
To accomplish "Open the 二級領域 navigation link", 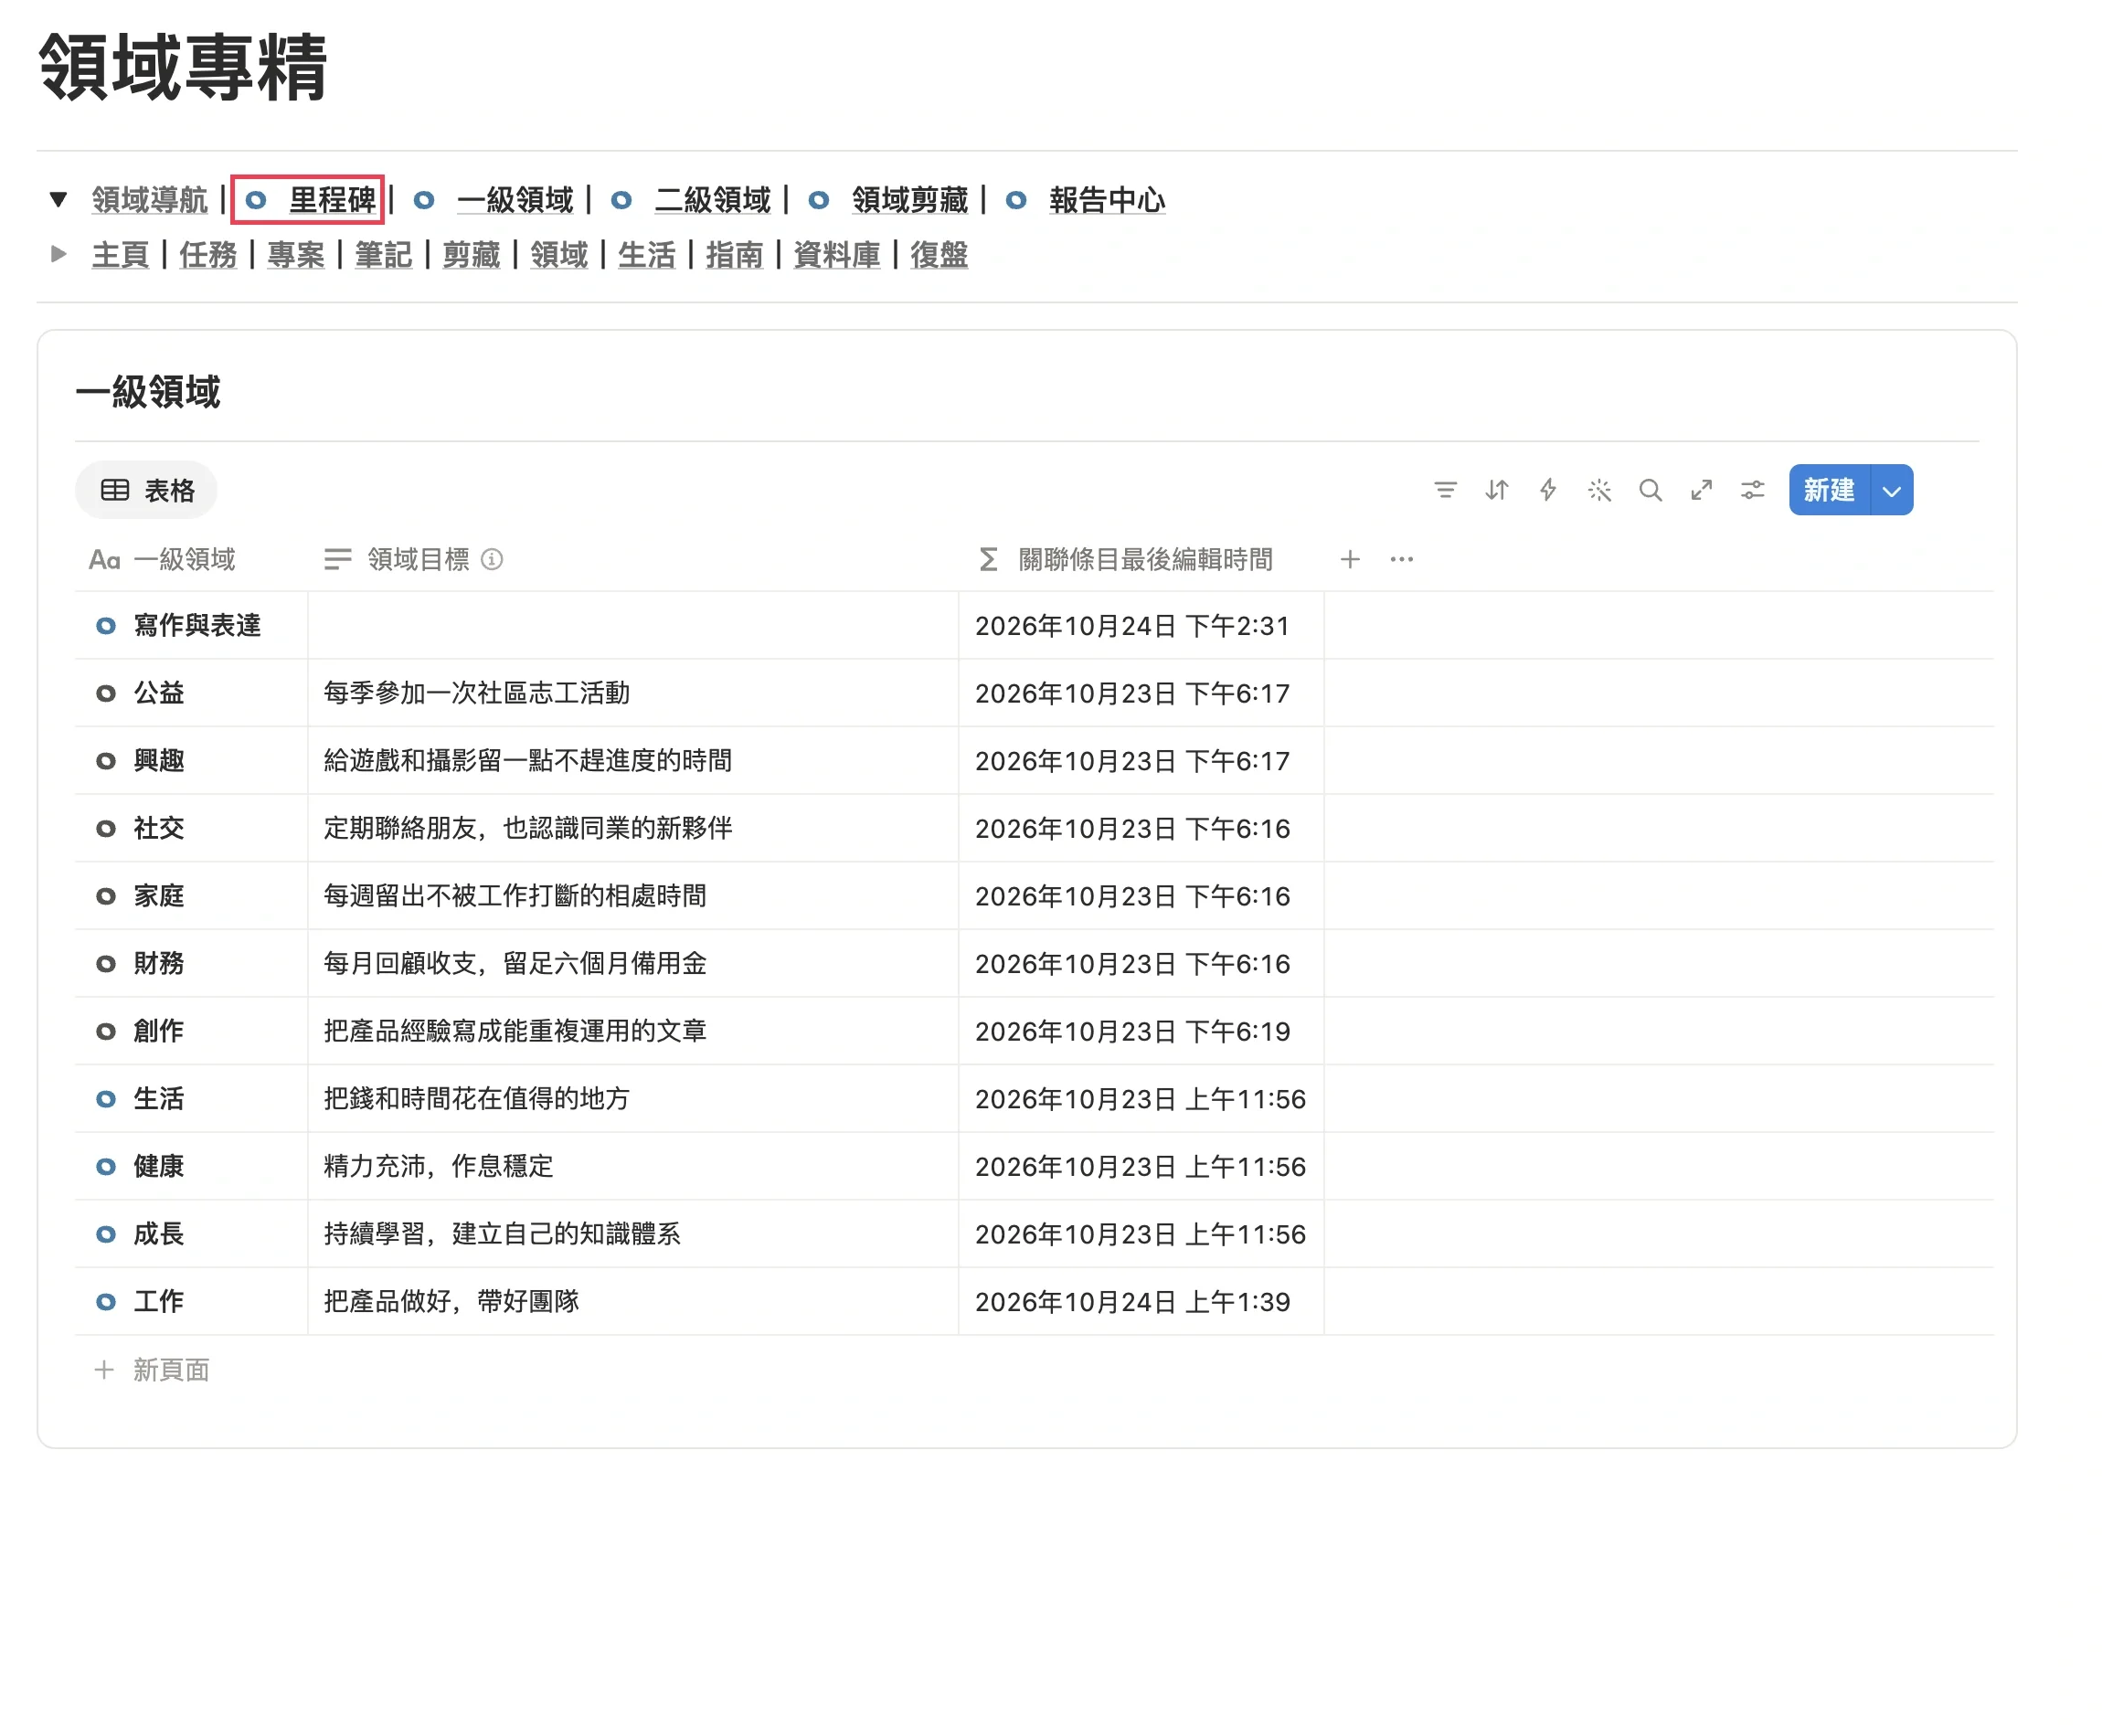I will [x=712, y=200].
